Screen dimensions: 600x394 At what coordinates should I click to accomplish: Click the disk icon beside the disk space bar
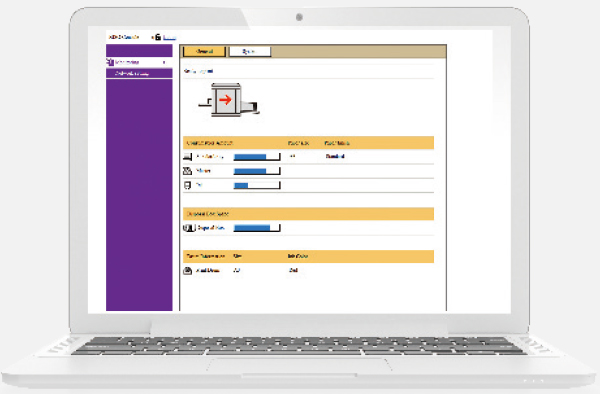(x=189, y=228)
